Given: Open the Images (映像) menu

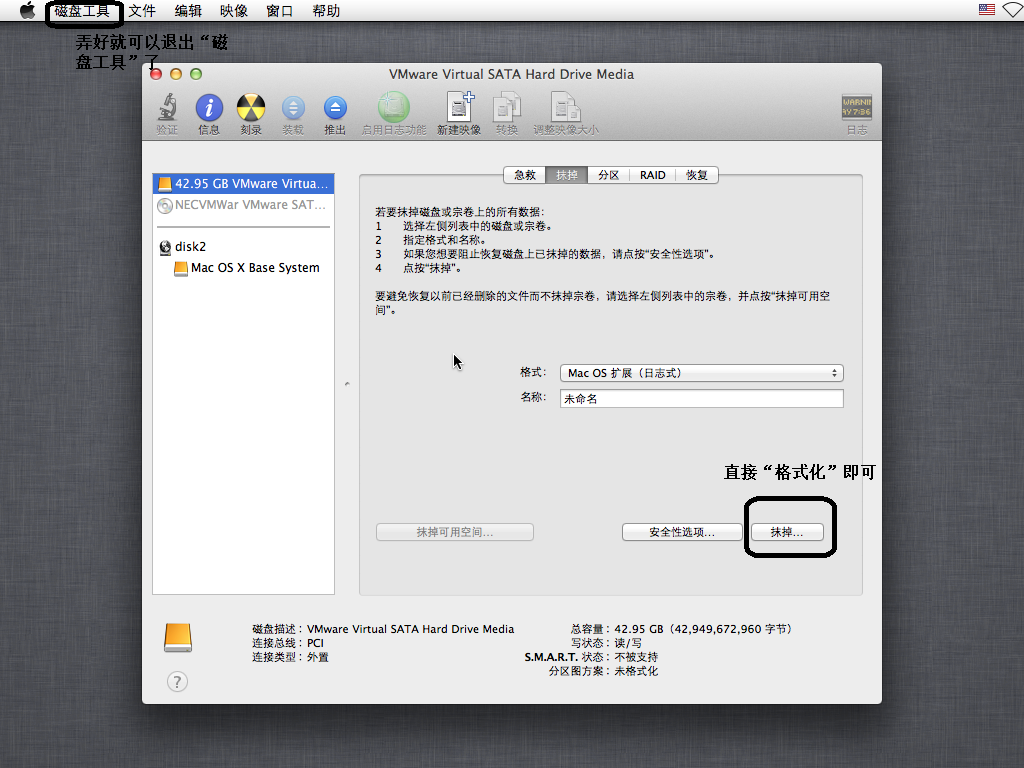Looking at the screenshot, I should (234, 10).
